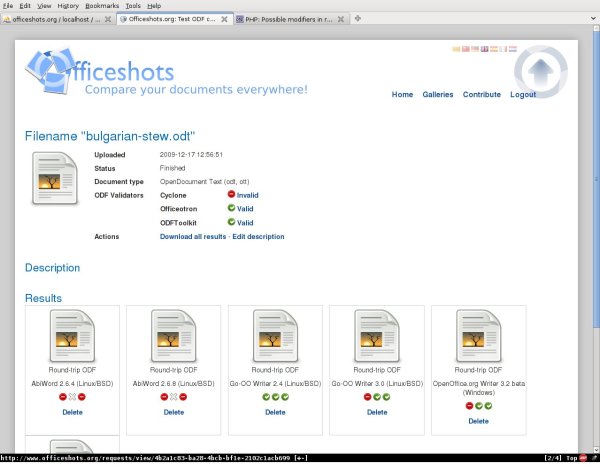Delete the AbiWord 2.6.8 result

[174, 412]
